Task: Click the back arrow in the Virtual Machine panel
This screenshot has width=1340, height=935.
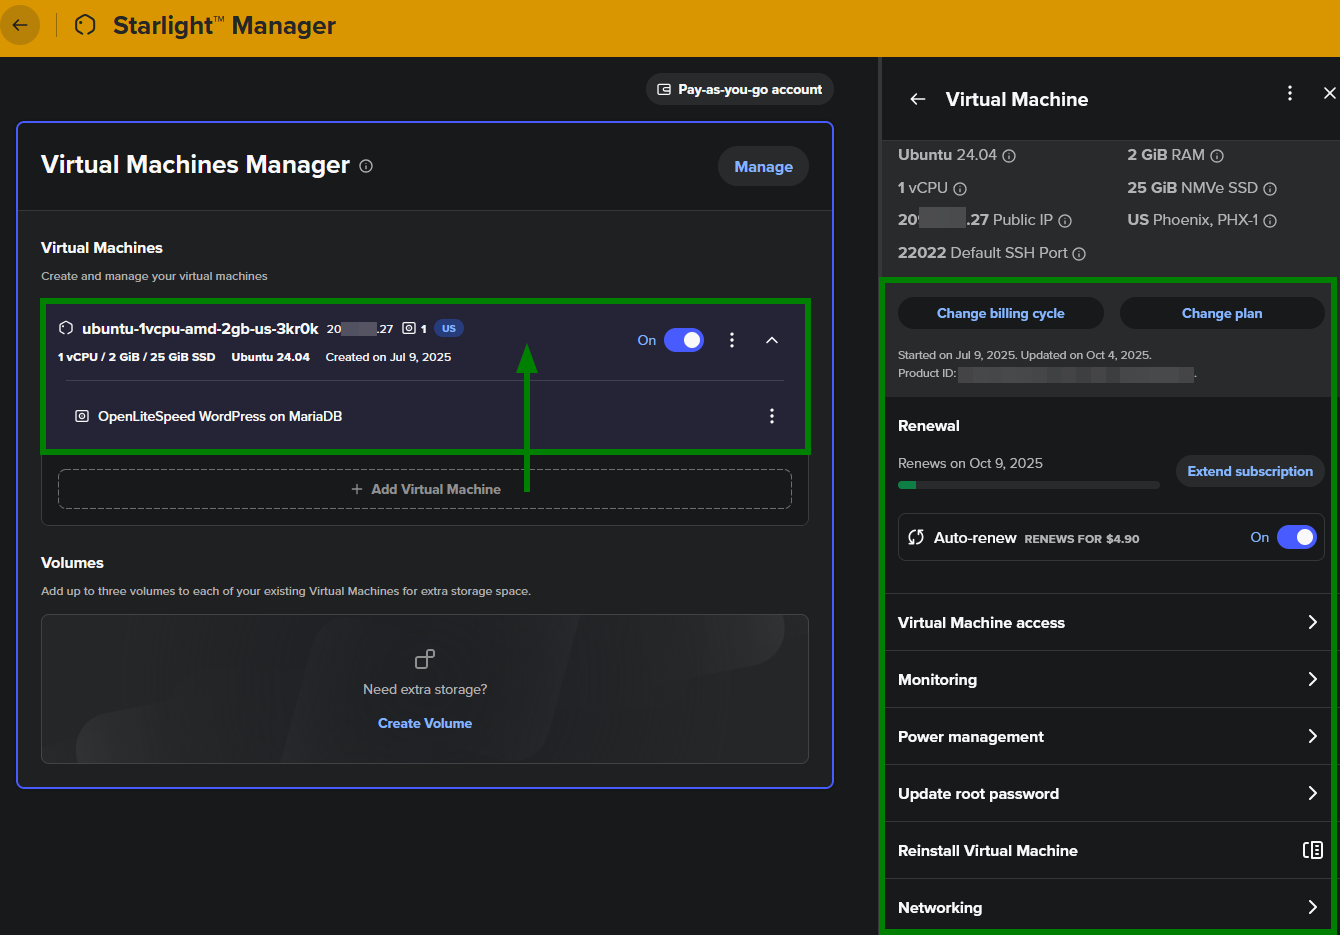Action: (918, 99)
